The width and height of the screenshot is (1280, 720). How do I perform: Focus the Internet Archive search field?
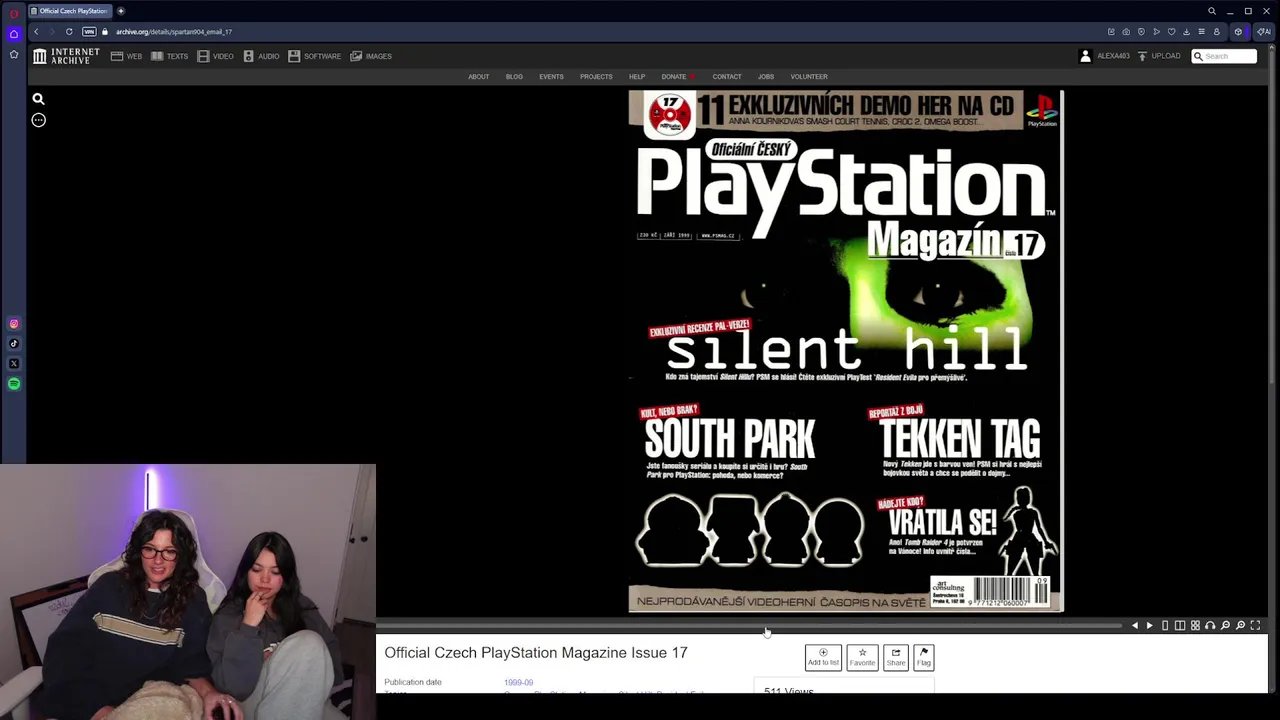tap(1224, 56)
